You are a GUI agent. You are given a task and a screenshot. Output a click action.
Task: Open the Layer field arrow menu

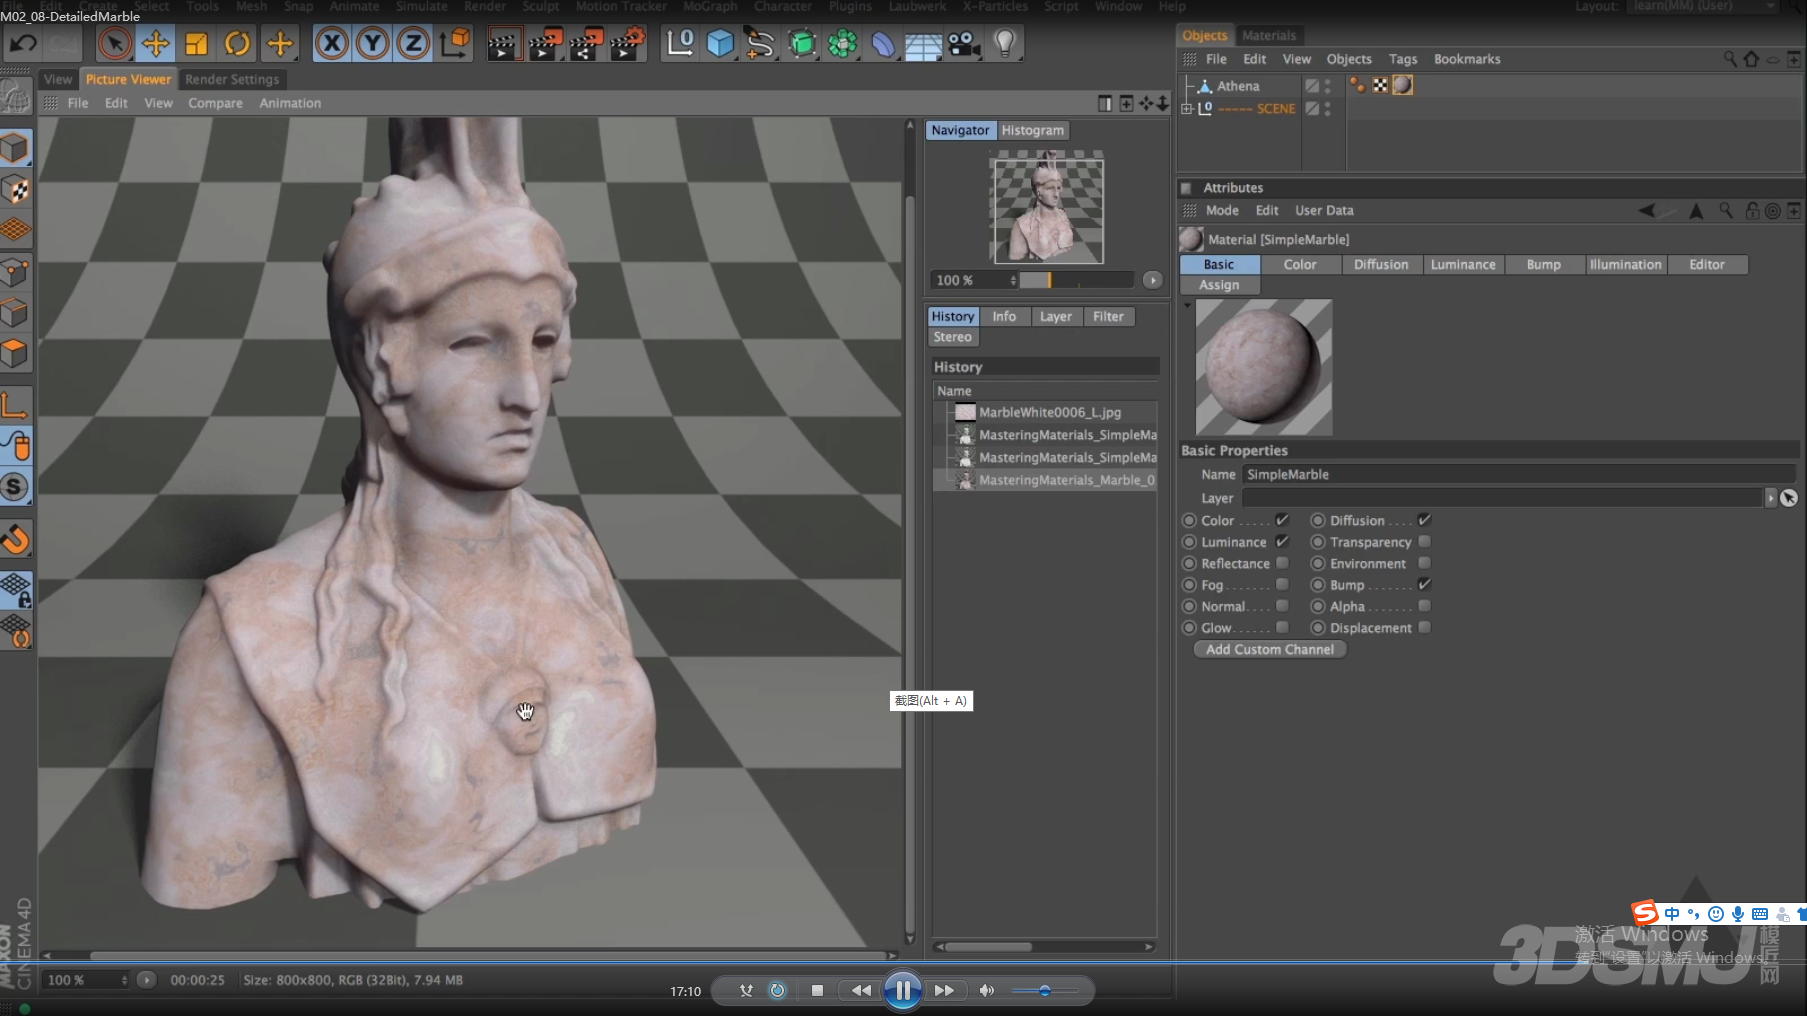coord(1770,497)
